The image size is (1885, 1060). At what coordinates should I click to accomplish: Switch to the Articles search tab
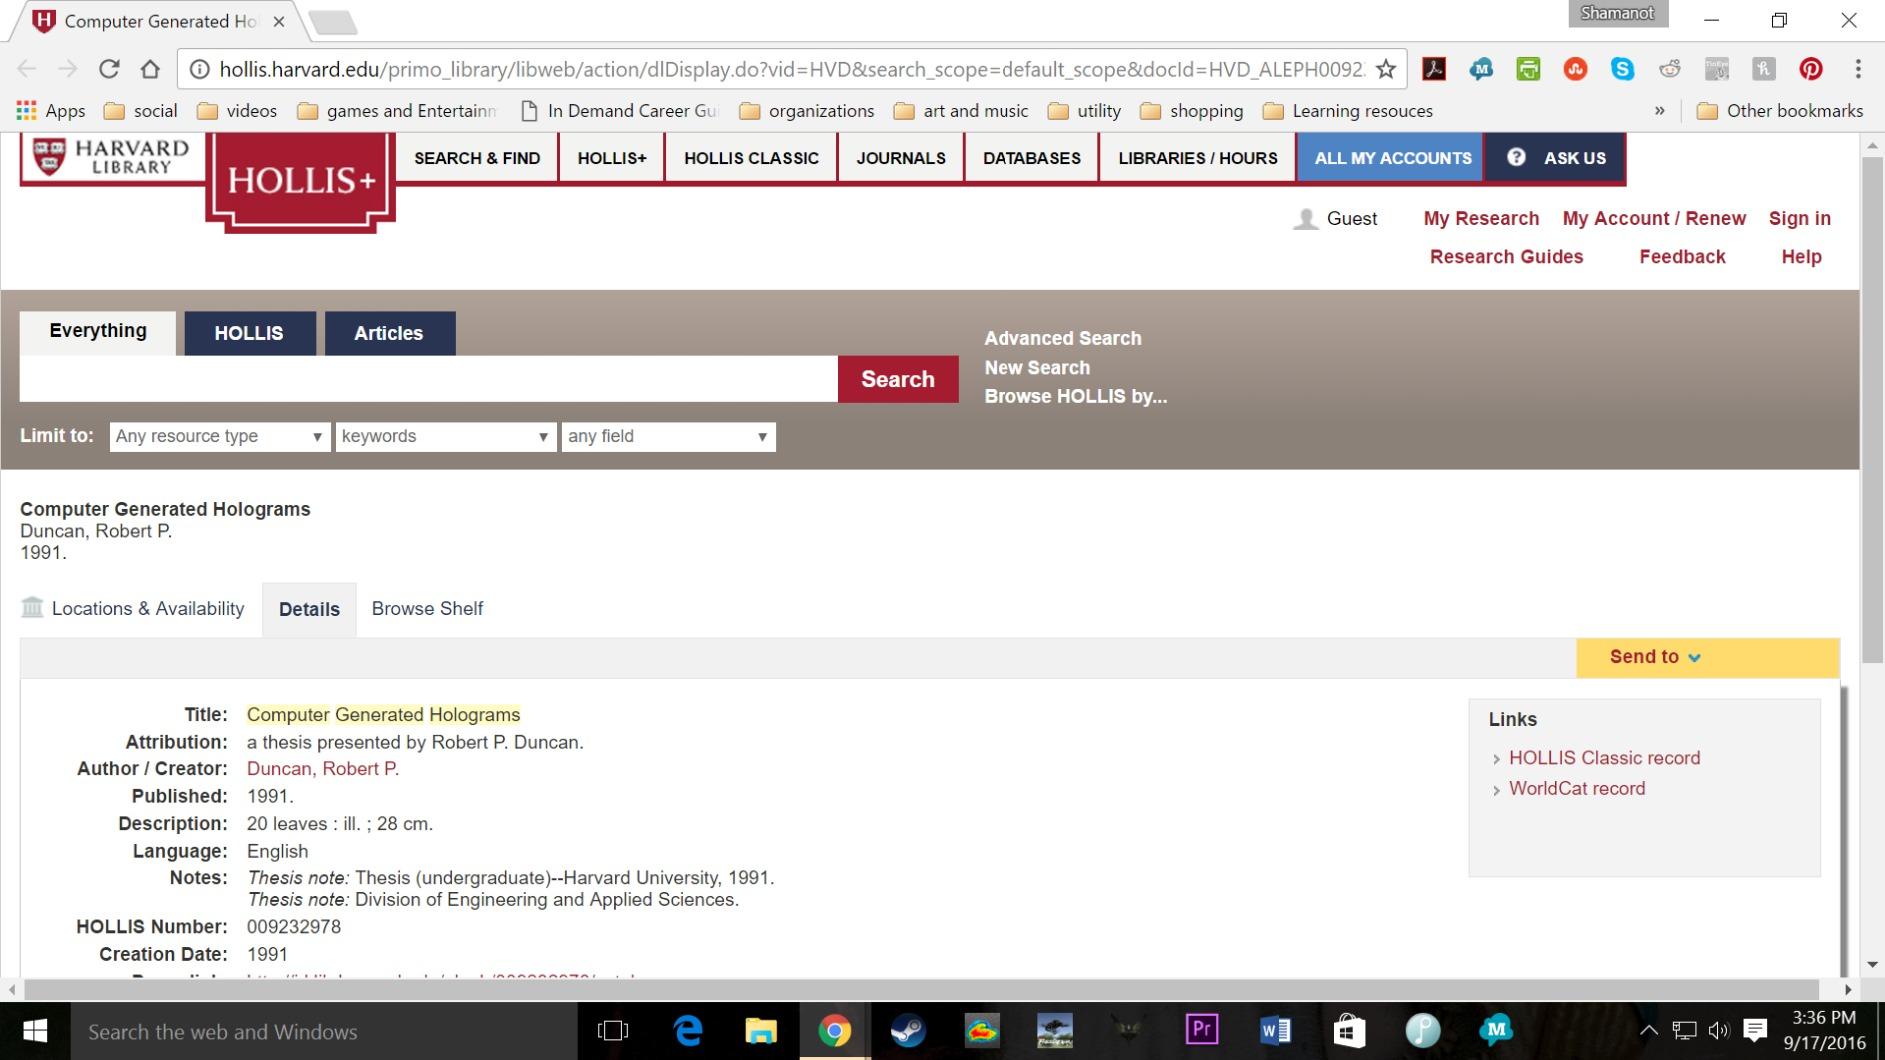[x=389, y=333]
